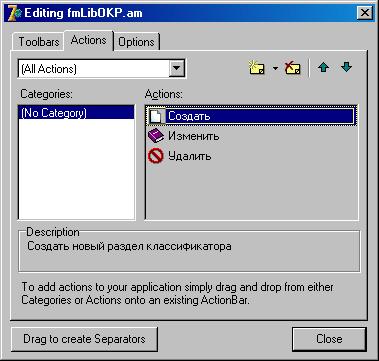Select the Actions tab

(89, 40)
